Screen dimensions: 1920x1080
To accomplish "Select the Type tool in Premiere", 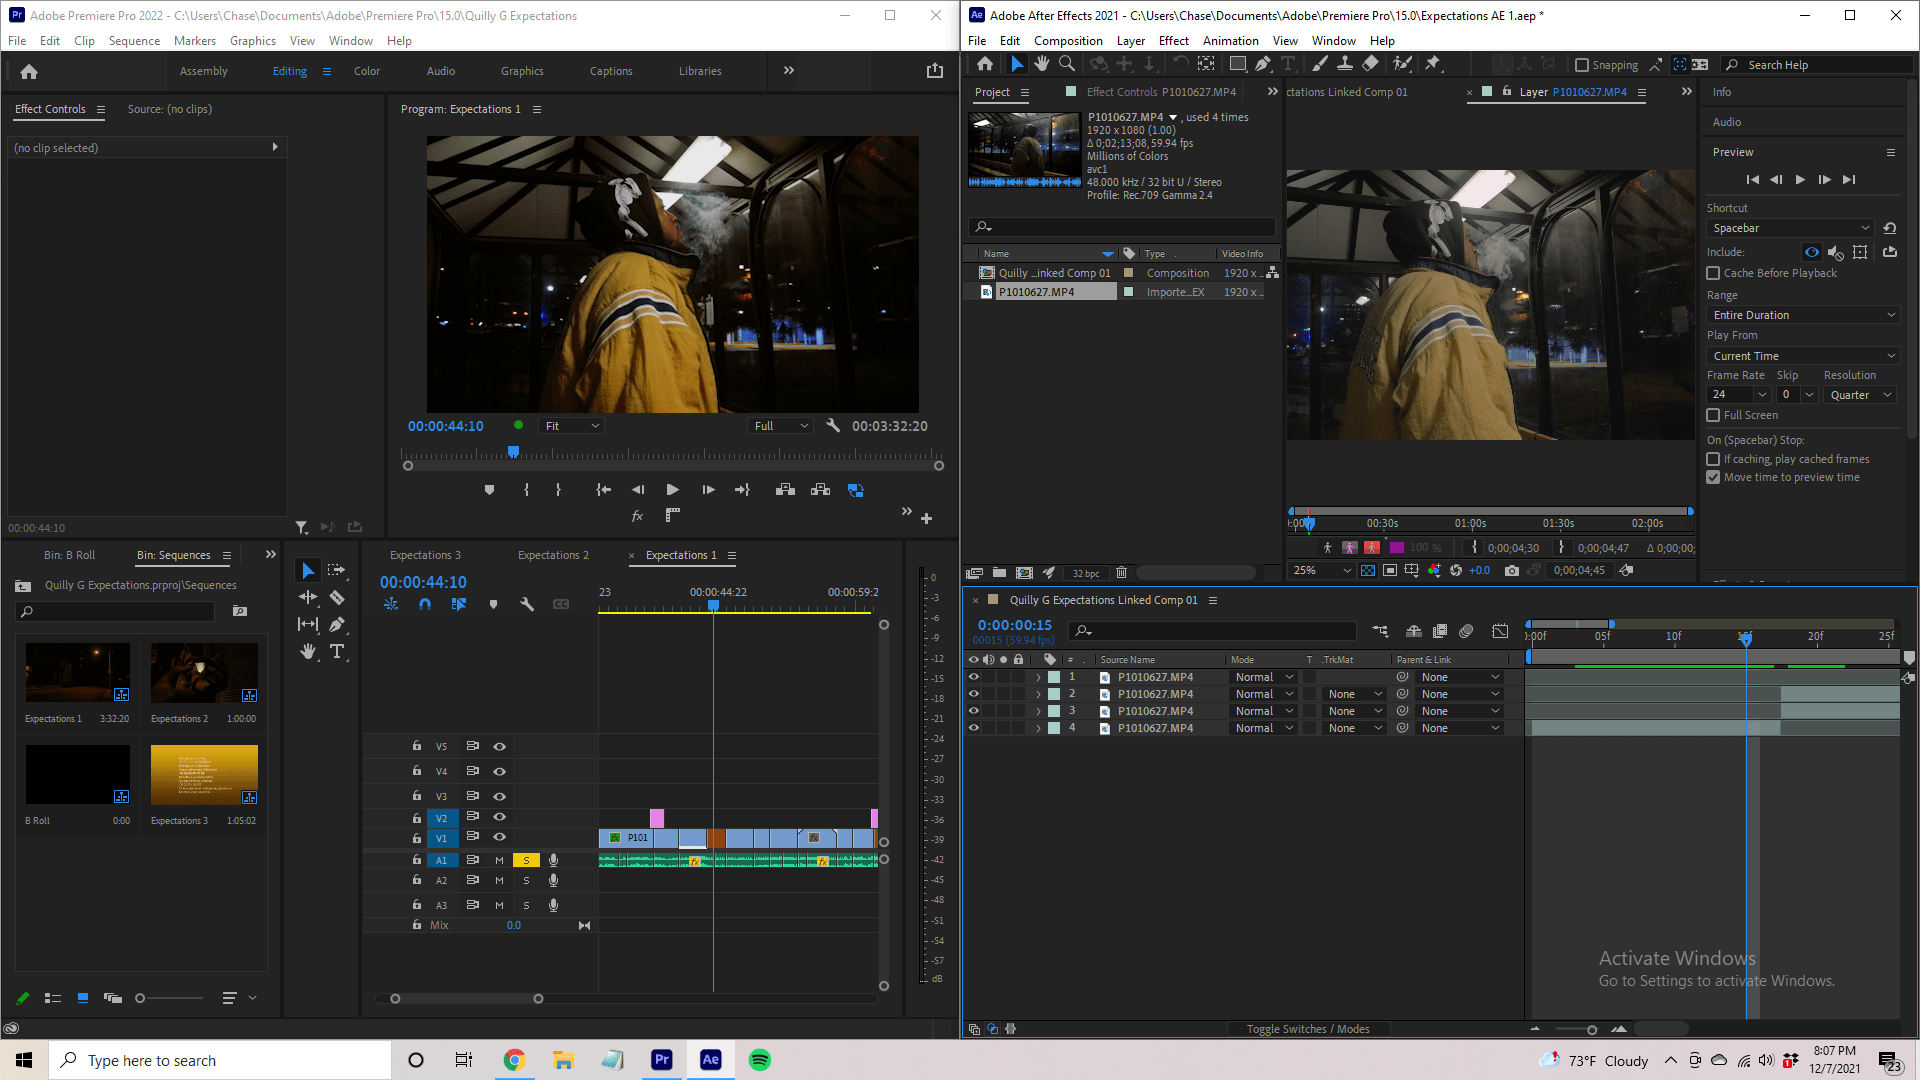I will click(x=337, y=651).
